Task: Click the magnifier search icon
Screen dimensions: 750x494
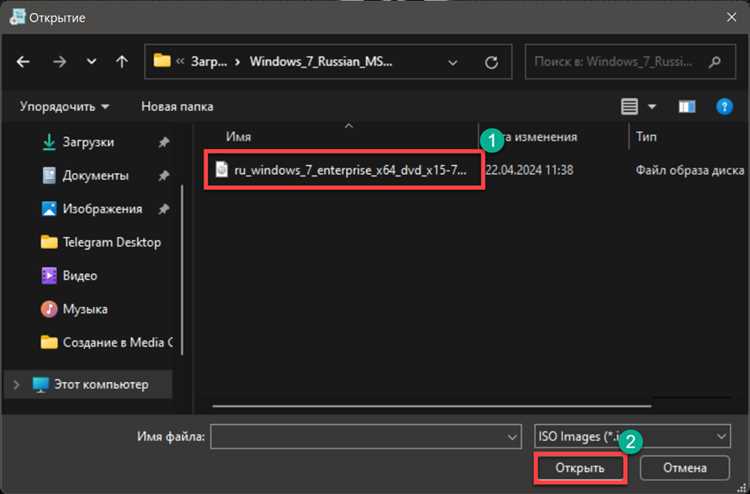Action: (715, 62)
